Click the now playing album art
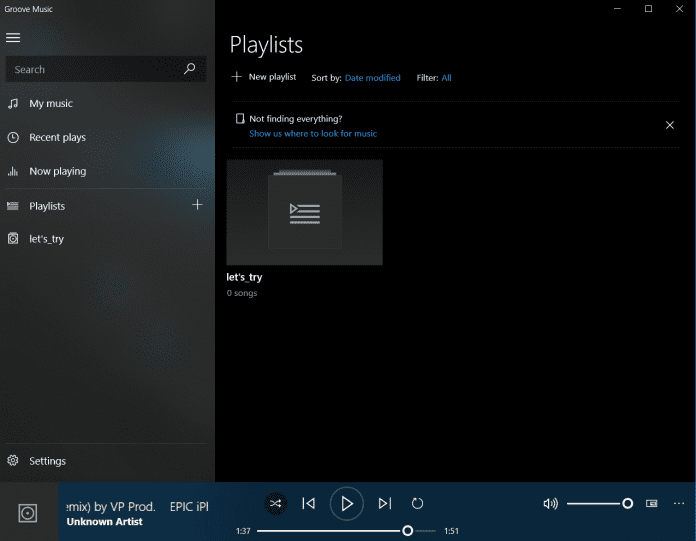Screen dimensions: 696x541 coord(28,513)
